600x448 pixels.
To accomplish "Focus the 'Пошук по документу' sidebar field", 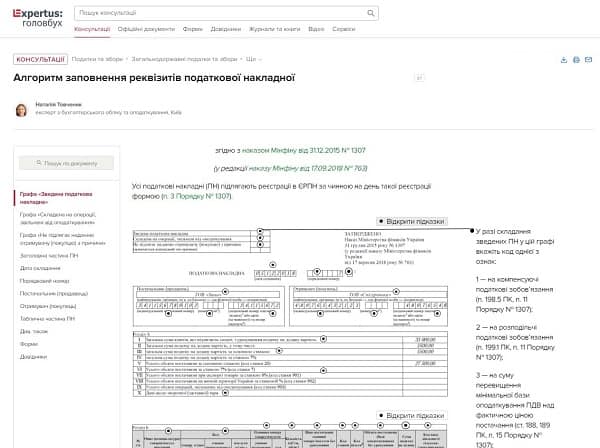I will (67, 163).
